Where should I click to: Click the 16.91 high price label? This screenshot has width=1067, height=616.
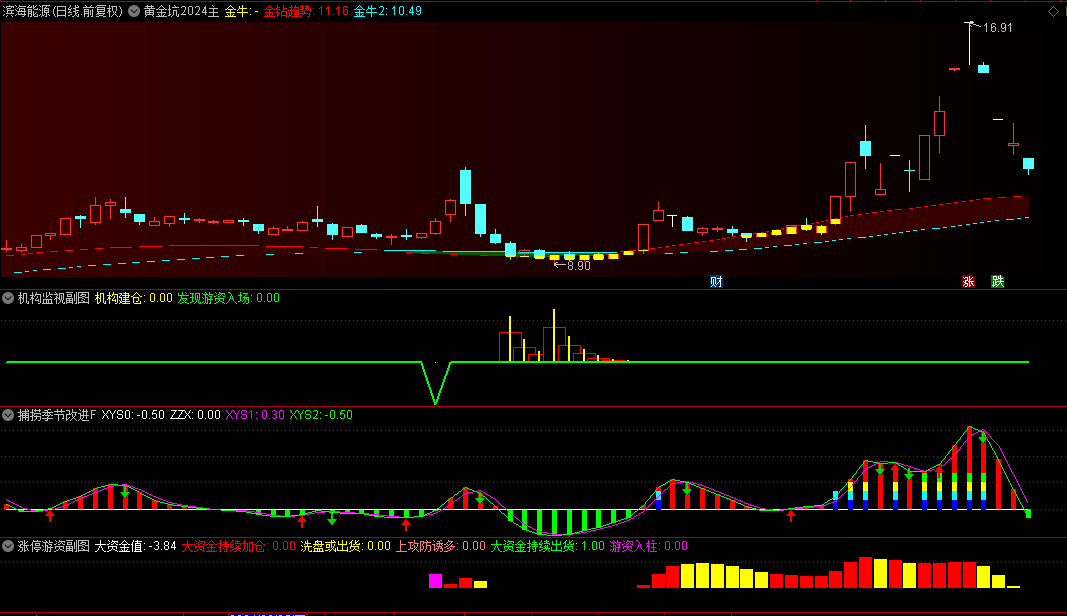[x=998, y=28]
